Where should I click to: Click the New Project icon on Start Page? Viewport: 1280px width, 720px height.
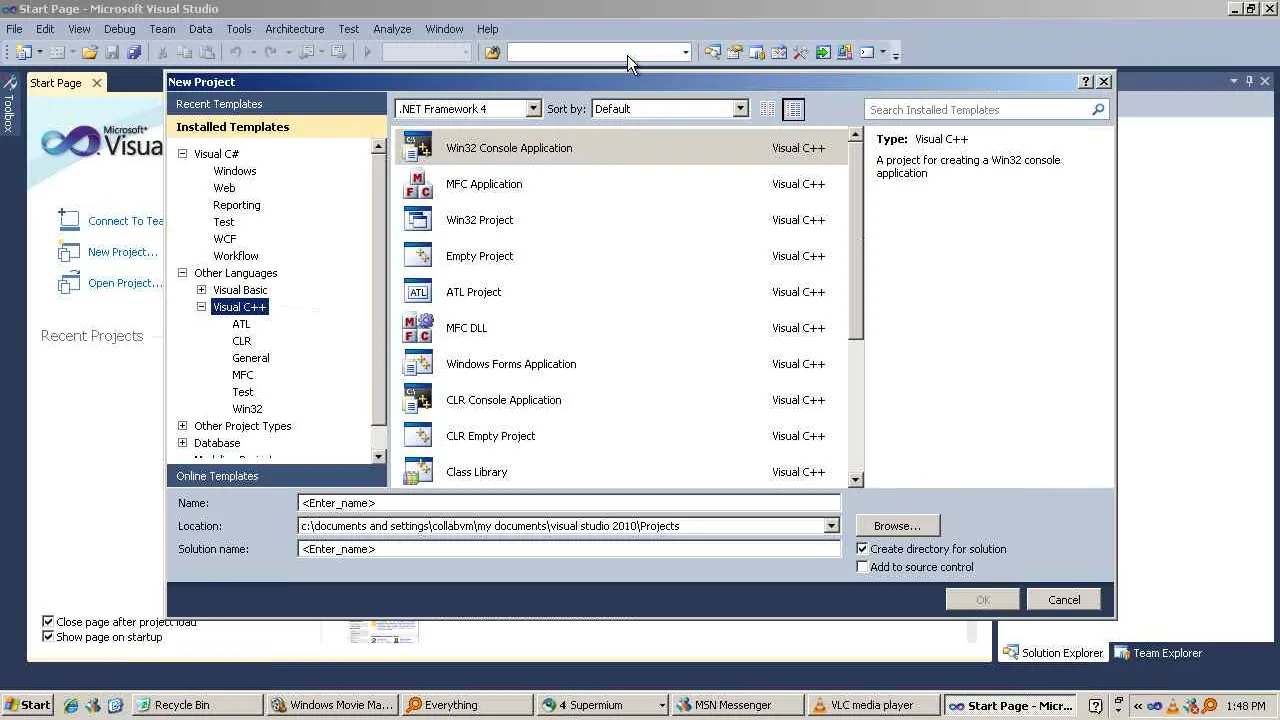[x=68, y=253]
